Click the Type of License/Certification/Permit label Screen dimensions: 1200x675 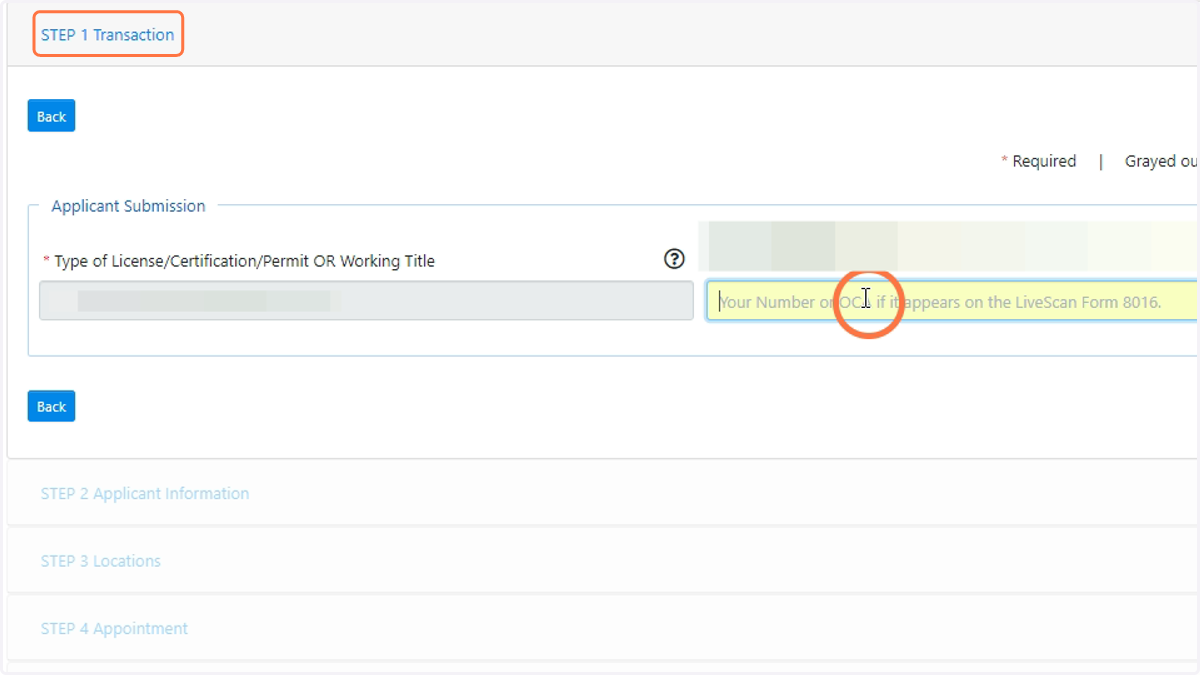point(244,261)
